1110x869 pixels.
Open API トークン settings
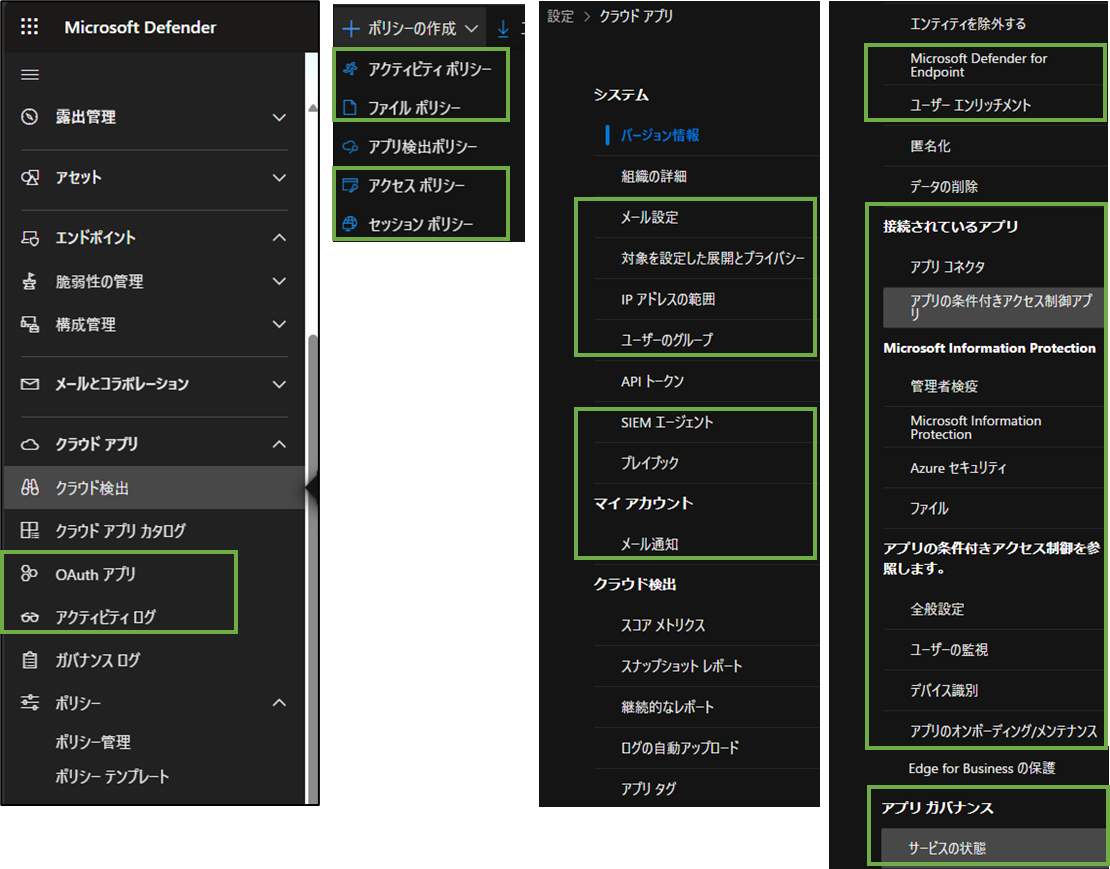652,381
